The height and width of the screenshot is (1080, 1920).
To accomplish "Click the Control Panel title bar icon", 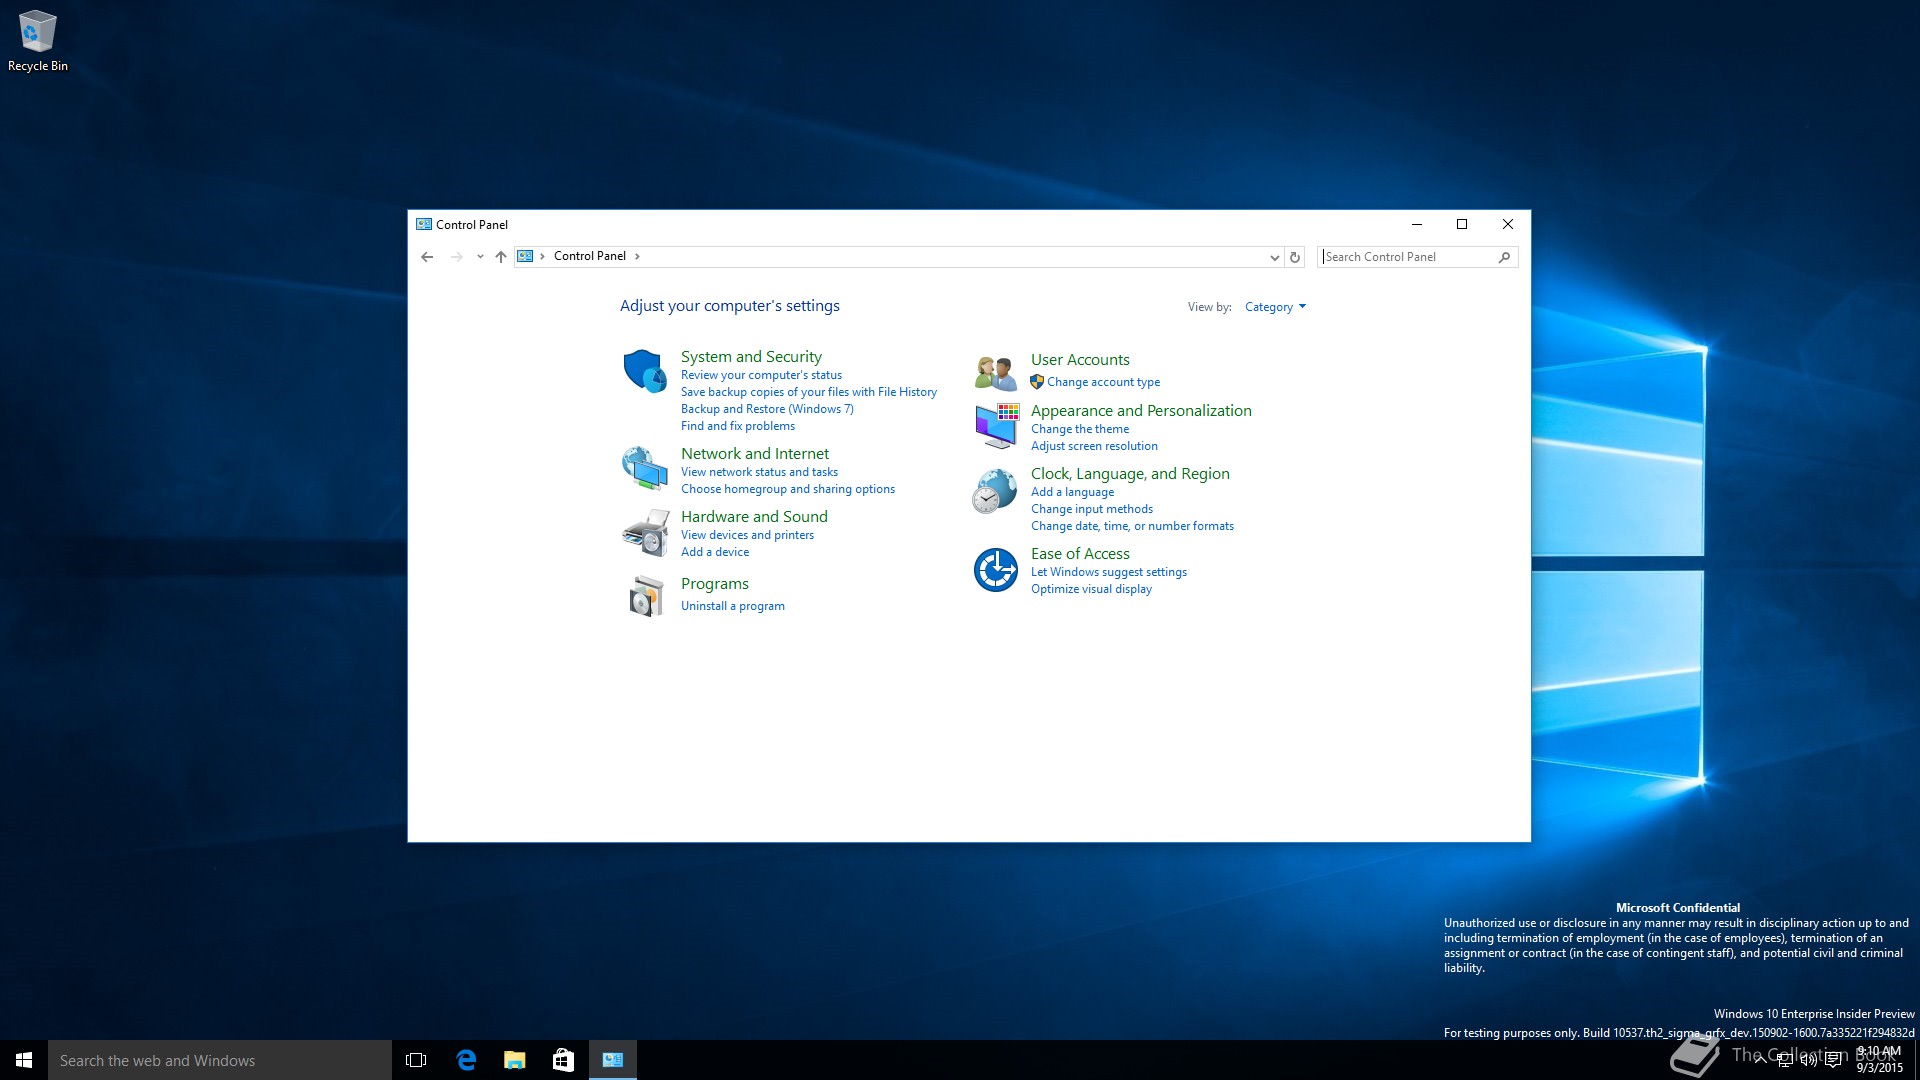I will (424, 224).
